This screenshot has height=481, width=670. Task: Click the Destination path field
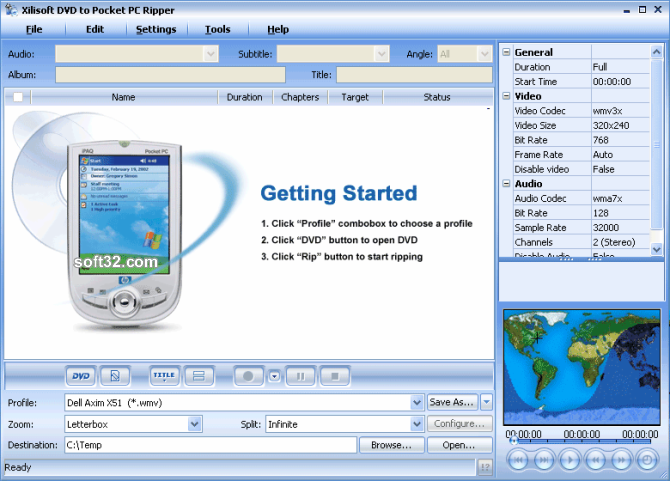tap(210, 445)
